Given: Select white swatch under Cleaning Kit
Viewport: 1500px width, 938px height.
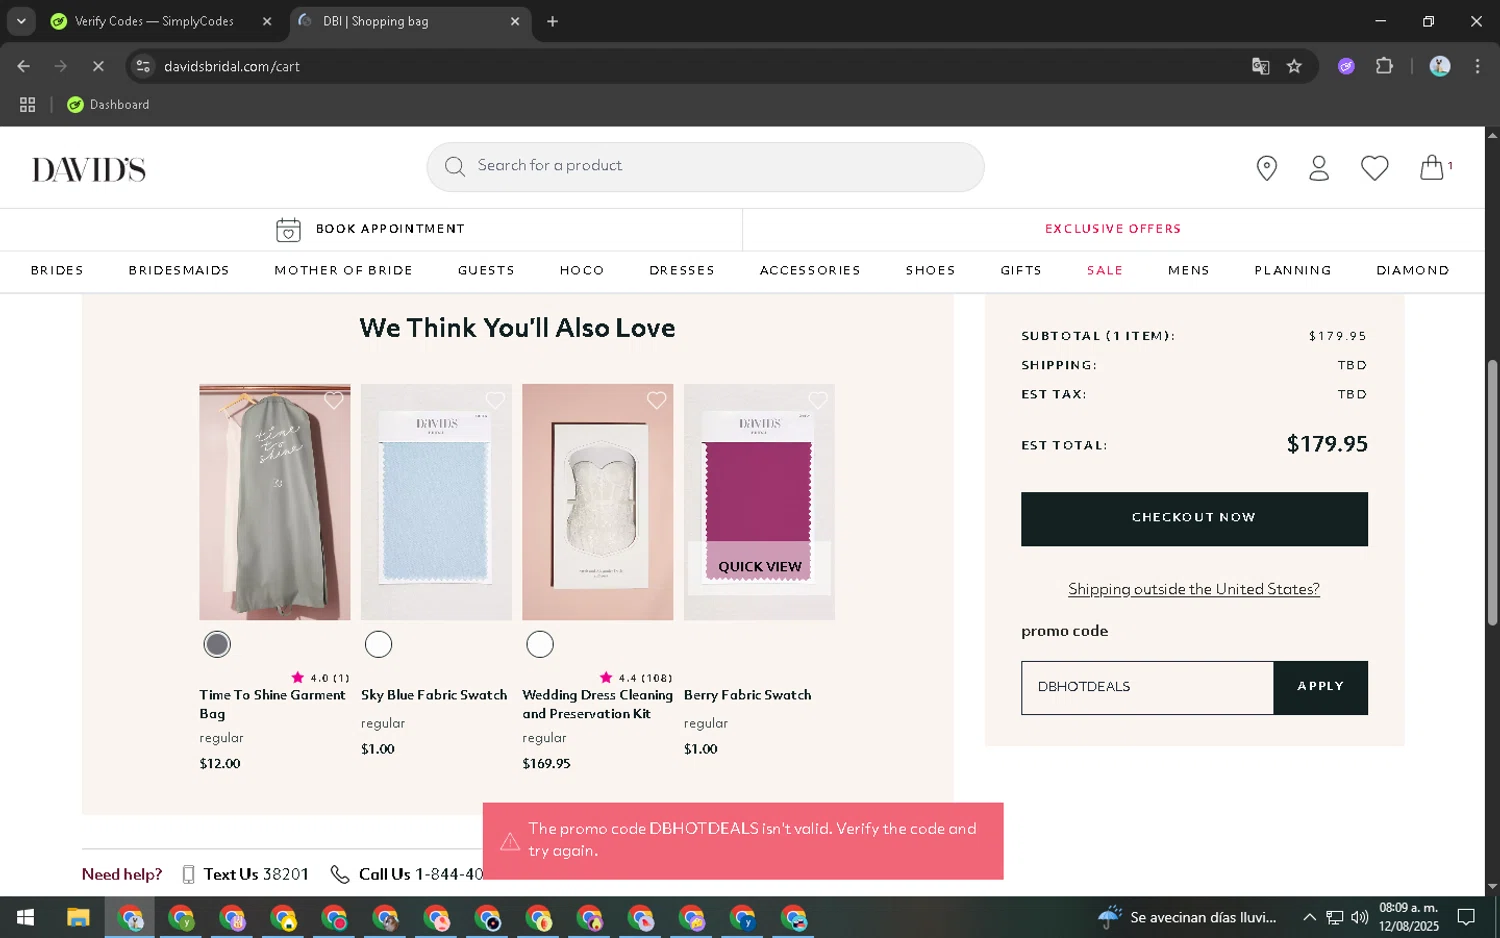Looking at the screenshot, I should click(x=540, y=645).
